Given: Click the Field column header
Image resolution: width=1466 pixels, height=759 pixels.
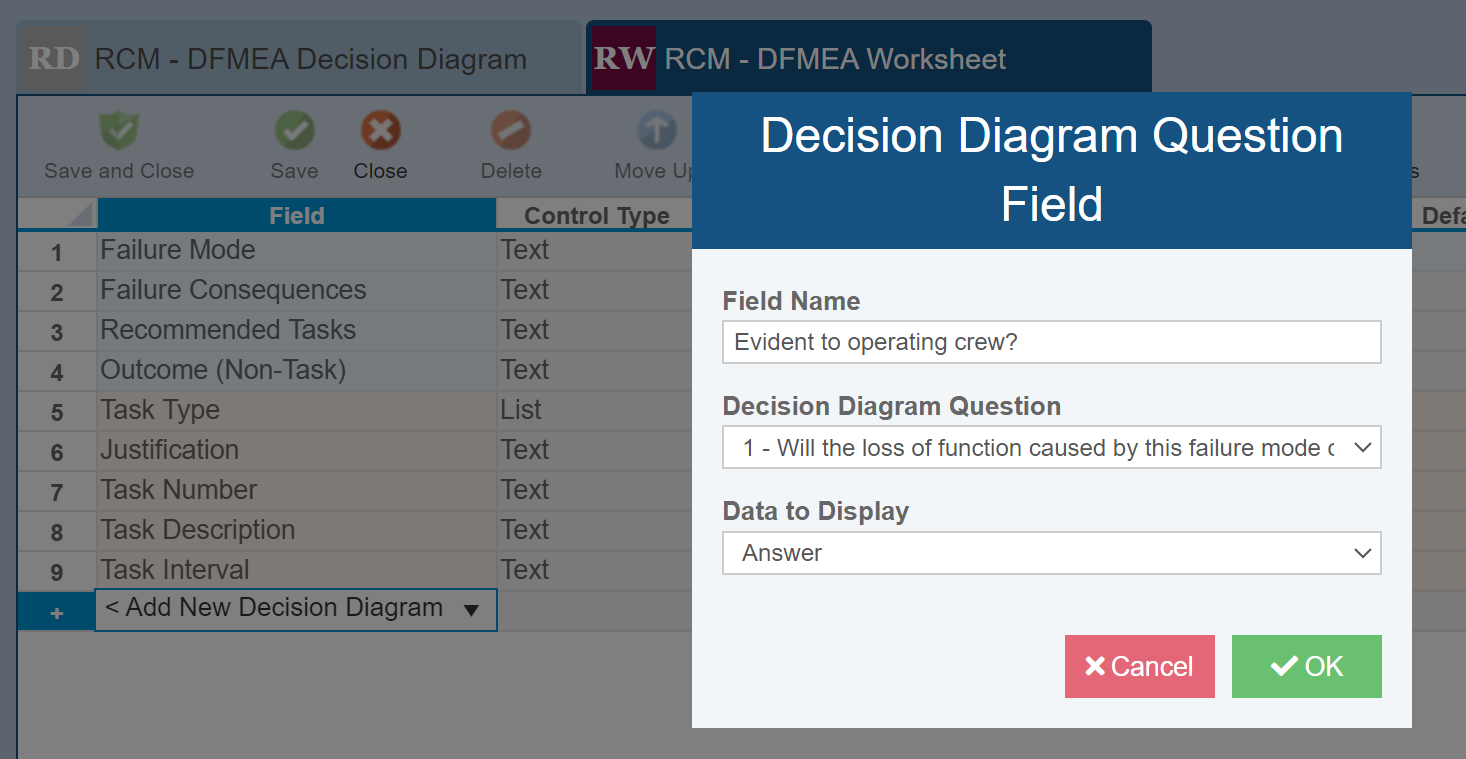Looking at the screenshot, I should click(296, 214).
